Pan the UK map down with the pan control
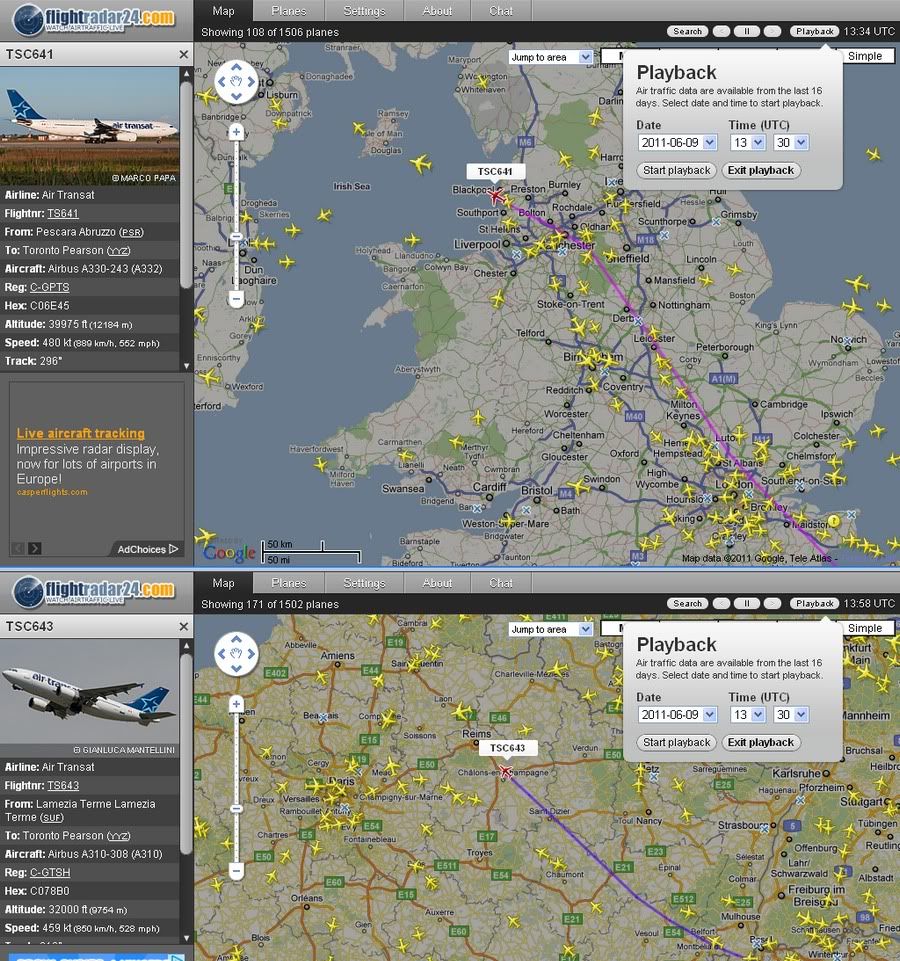 (236, 96)
